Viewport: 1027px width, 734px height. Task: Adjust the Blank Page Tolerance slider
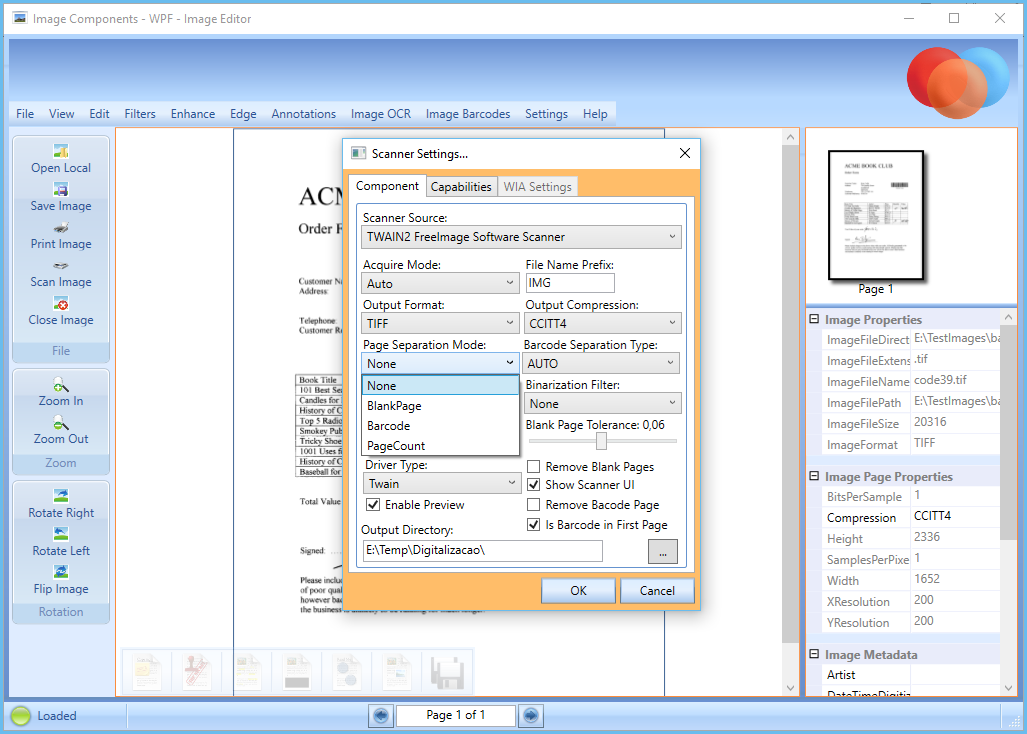coord(602,442)
